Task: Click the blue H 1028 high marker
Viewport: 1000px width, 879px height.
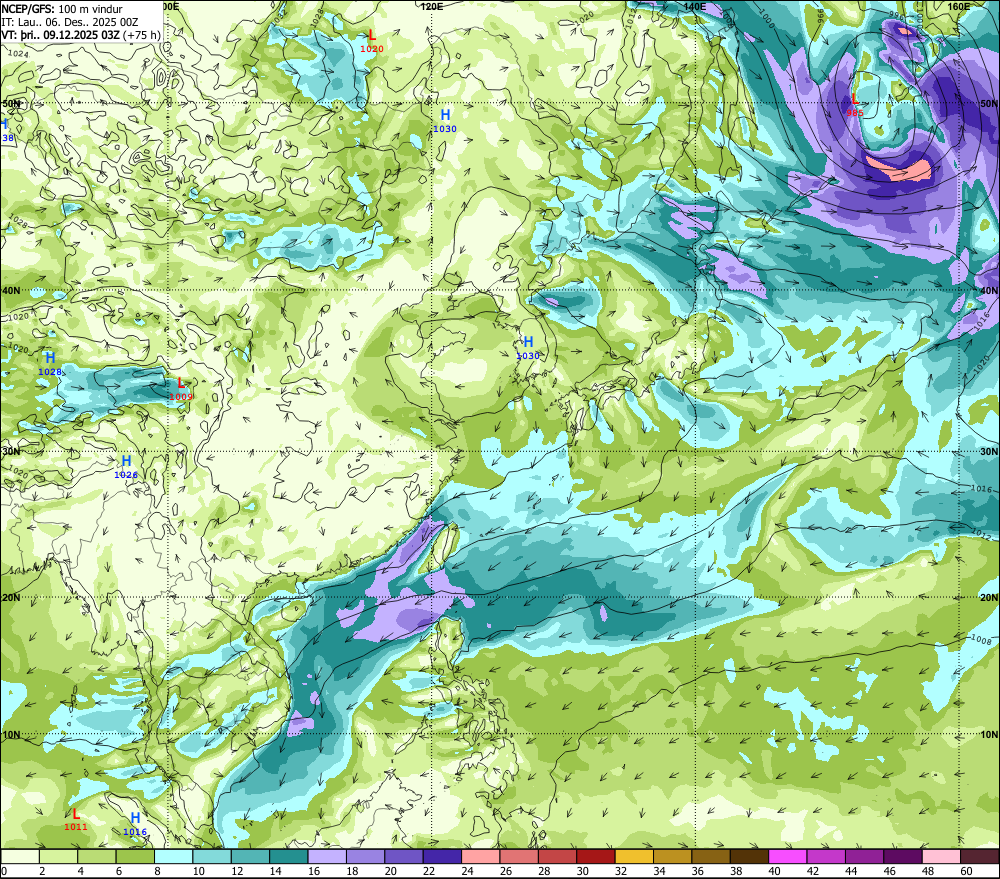Action: point(50,364)
